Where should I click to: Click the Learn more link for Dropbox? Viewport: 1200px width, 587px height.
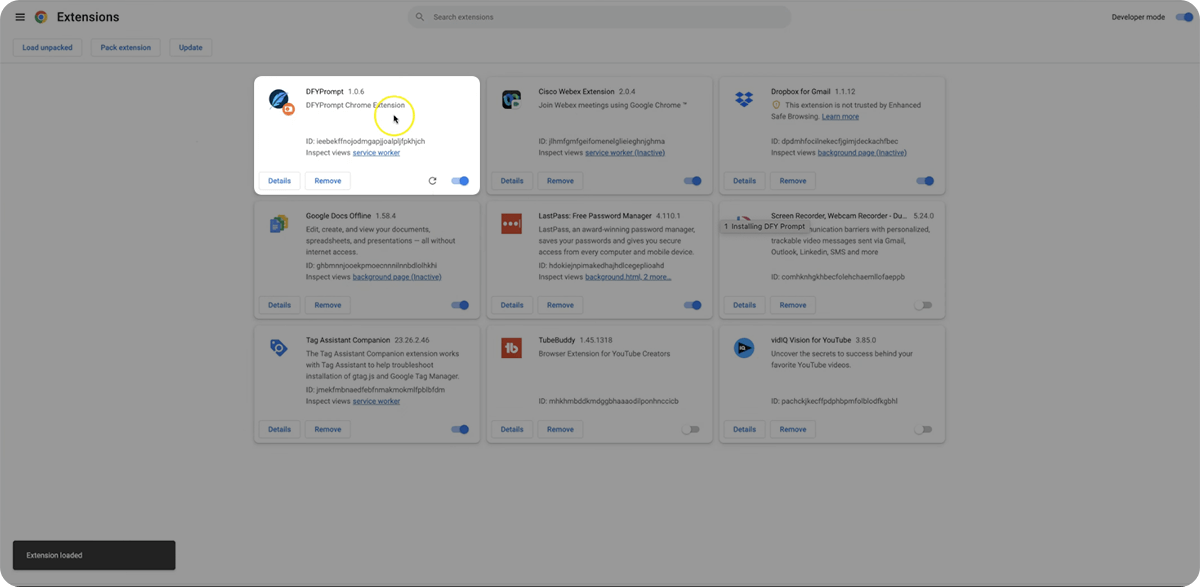coord(840,117)
